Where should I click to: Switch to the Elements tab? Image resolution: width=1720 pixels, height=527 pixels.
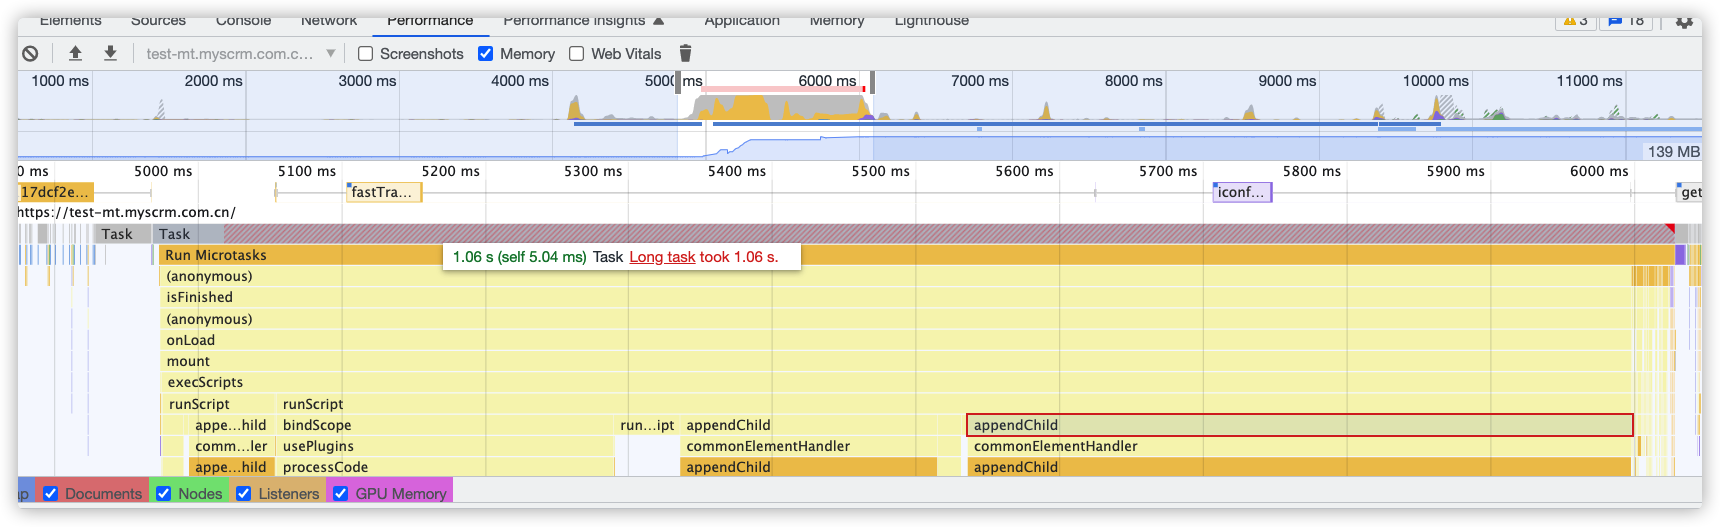pyautogui.click(x=70, y=22)
